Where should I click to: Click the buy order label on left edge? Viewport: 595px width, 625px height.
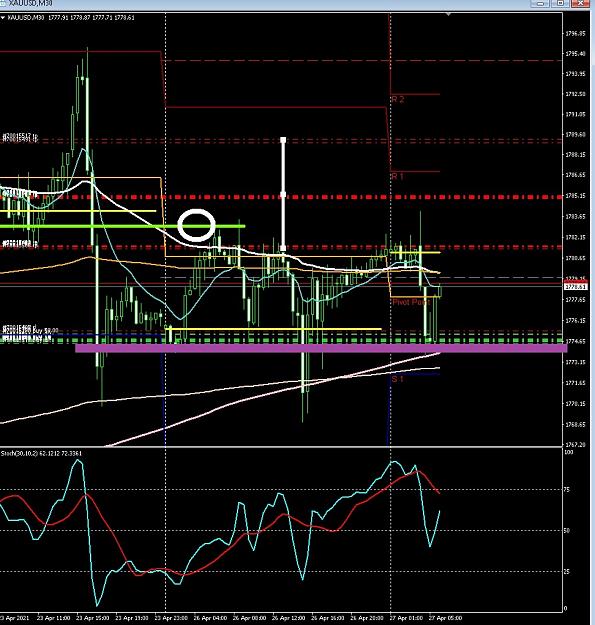click(31, 330)
